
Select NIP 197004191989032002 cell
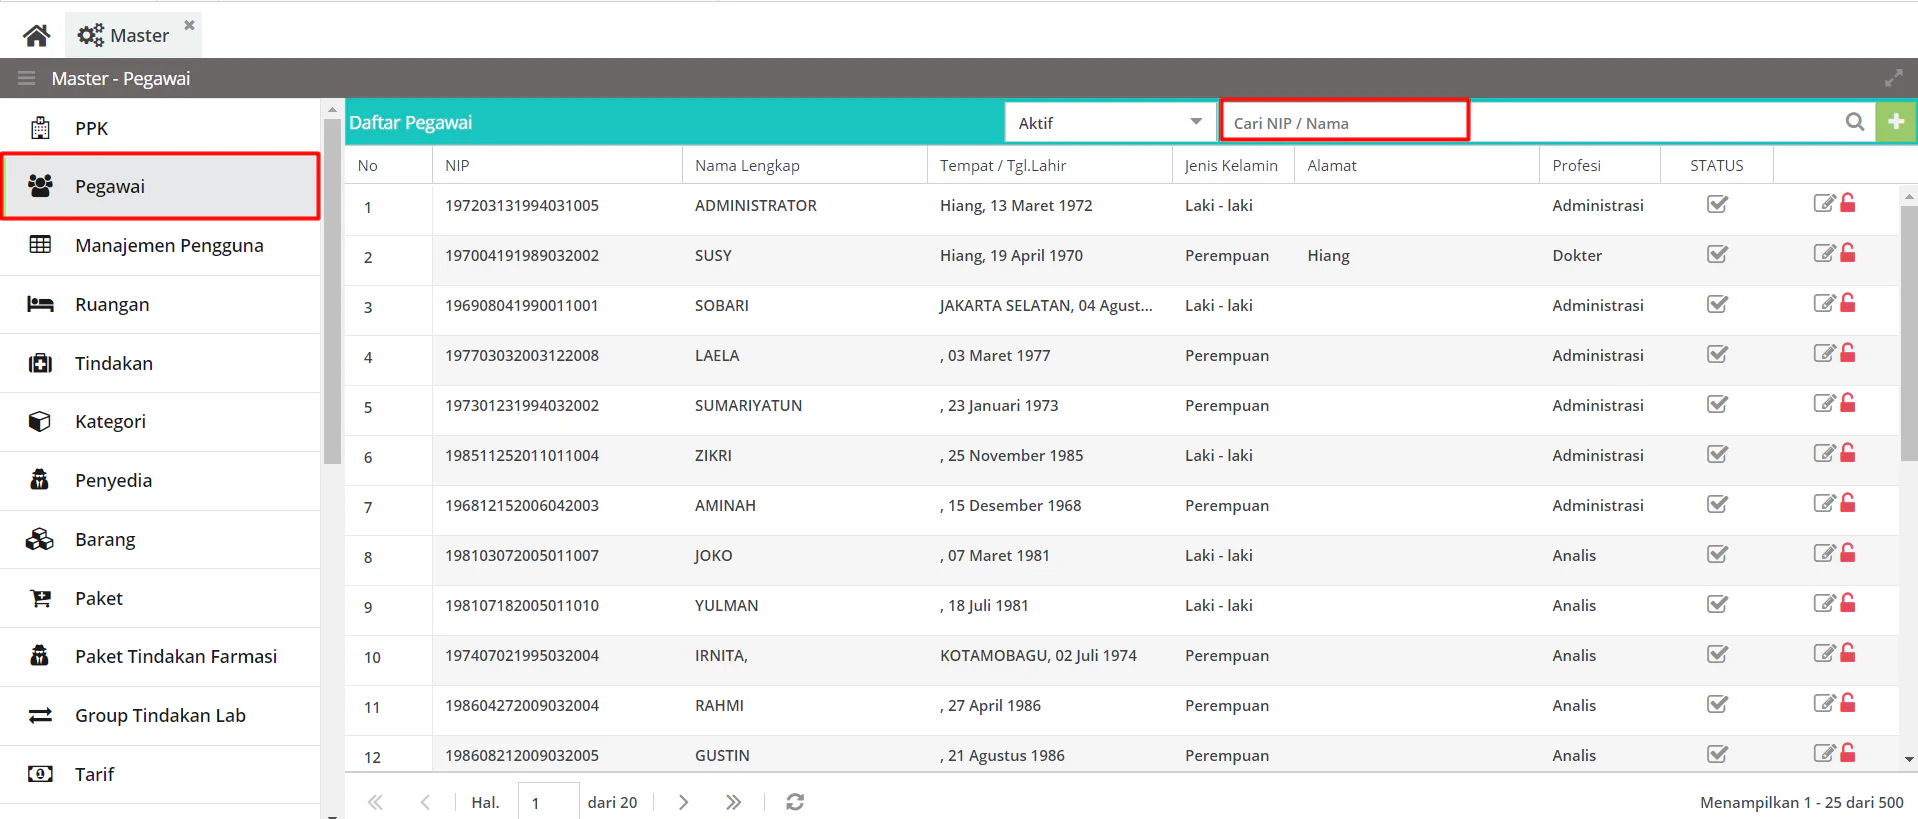pyautogui.click(x=557, y=256)
